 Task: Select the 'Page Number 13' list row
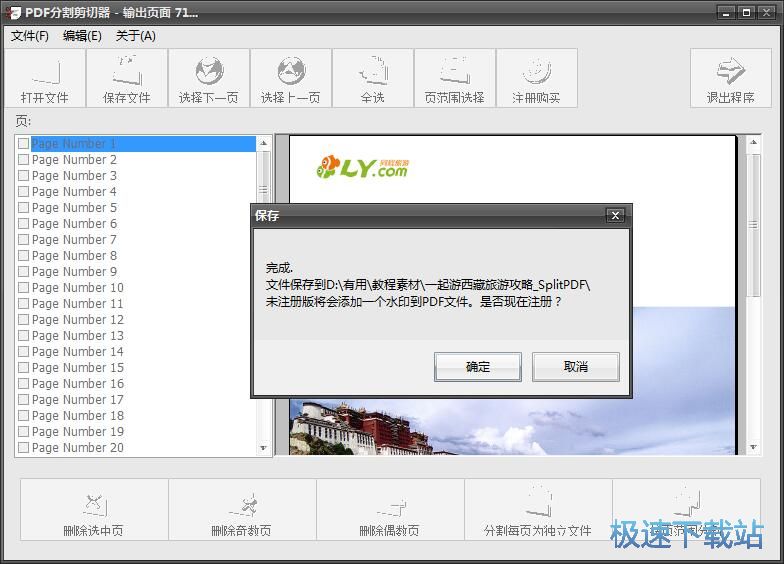pos(136,336)
